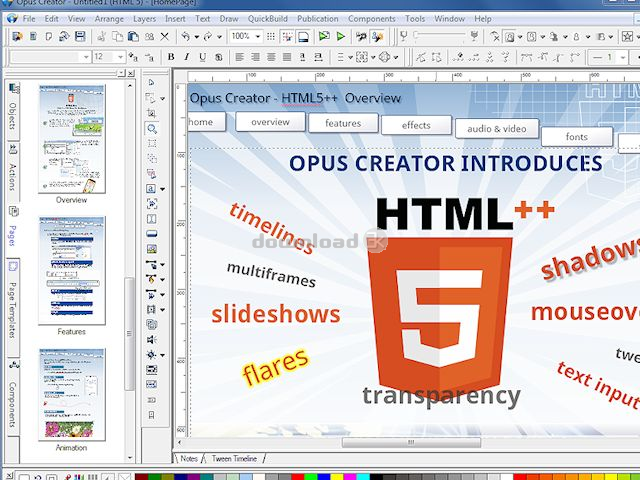
Task: Toggle italic formatting
Action: 187,57
